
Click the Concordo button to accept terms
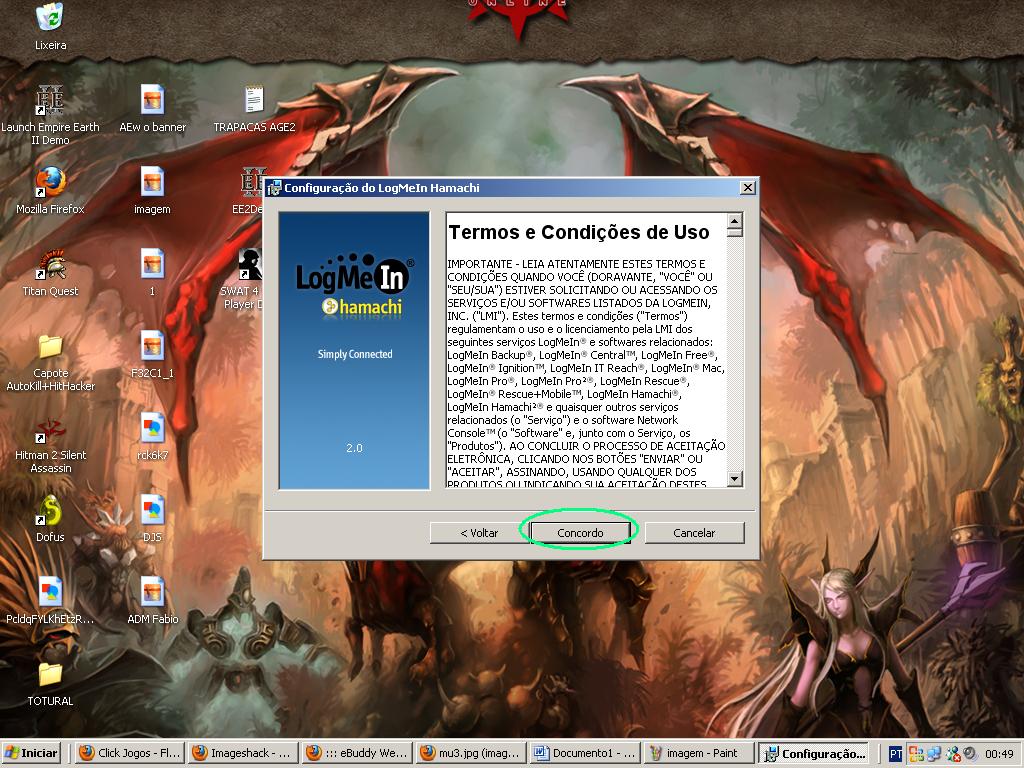[x=580, y=533]
